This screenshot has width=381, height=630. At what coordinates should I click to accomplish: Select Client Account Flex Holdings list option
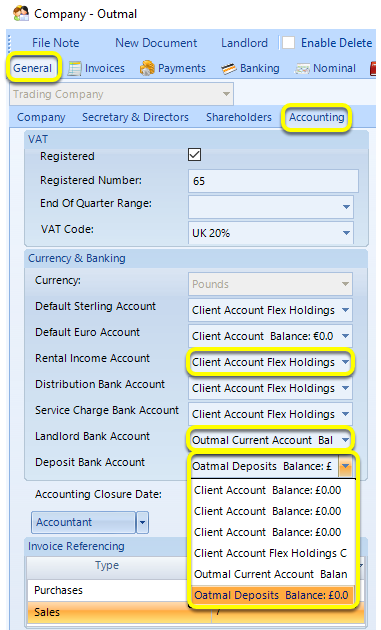coord(273,553)
